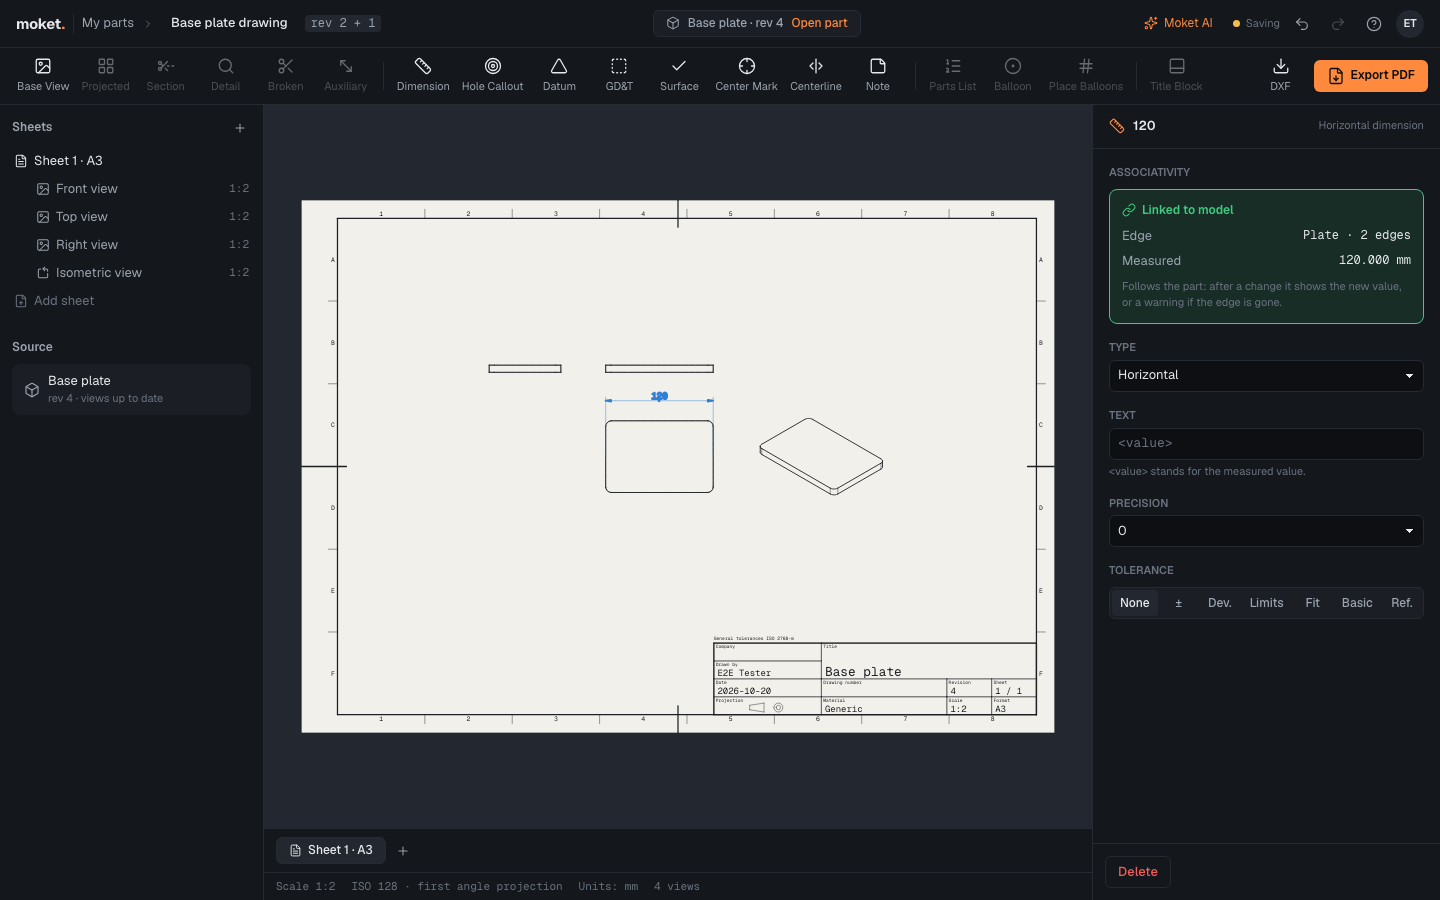
Task: Open the Precision dropdown
Action: coord(1266,531)
